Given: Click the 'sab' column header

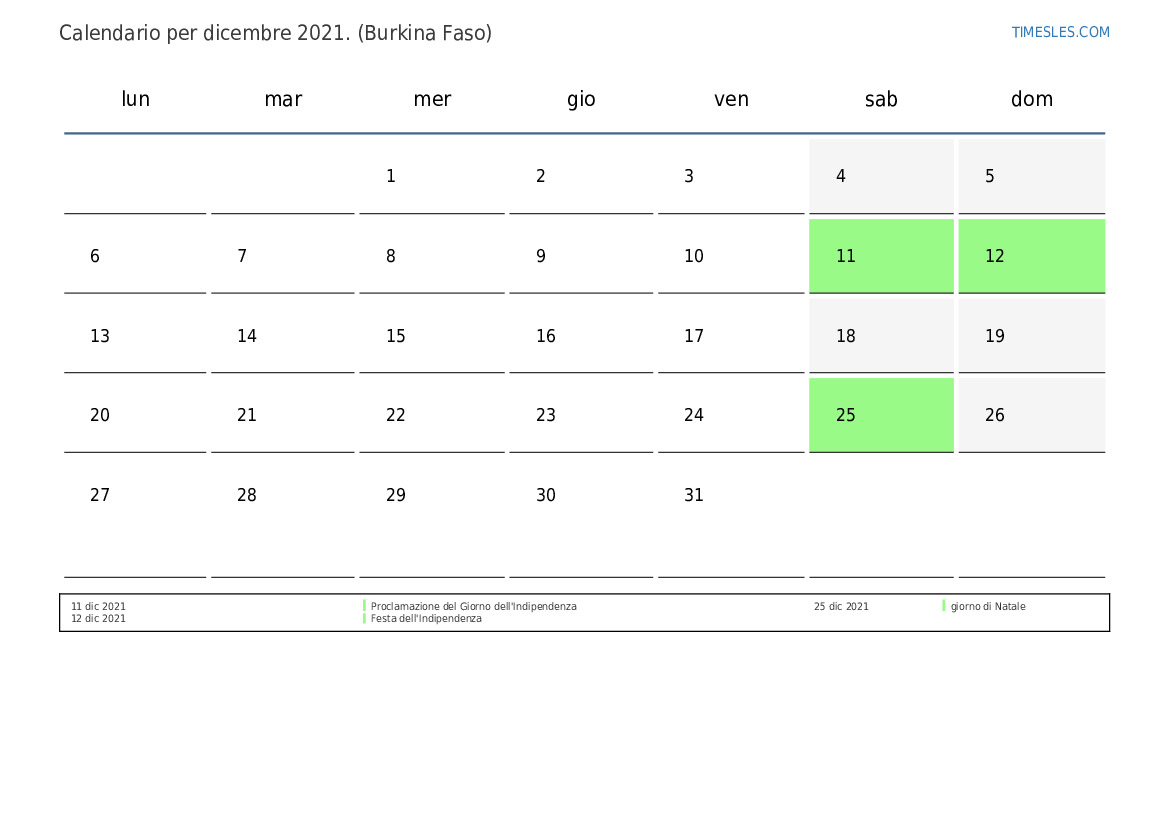Looking at the screenshot, I should [x=880, y=99].
